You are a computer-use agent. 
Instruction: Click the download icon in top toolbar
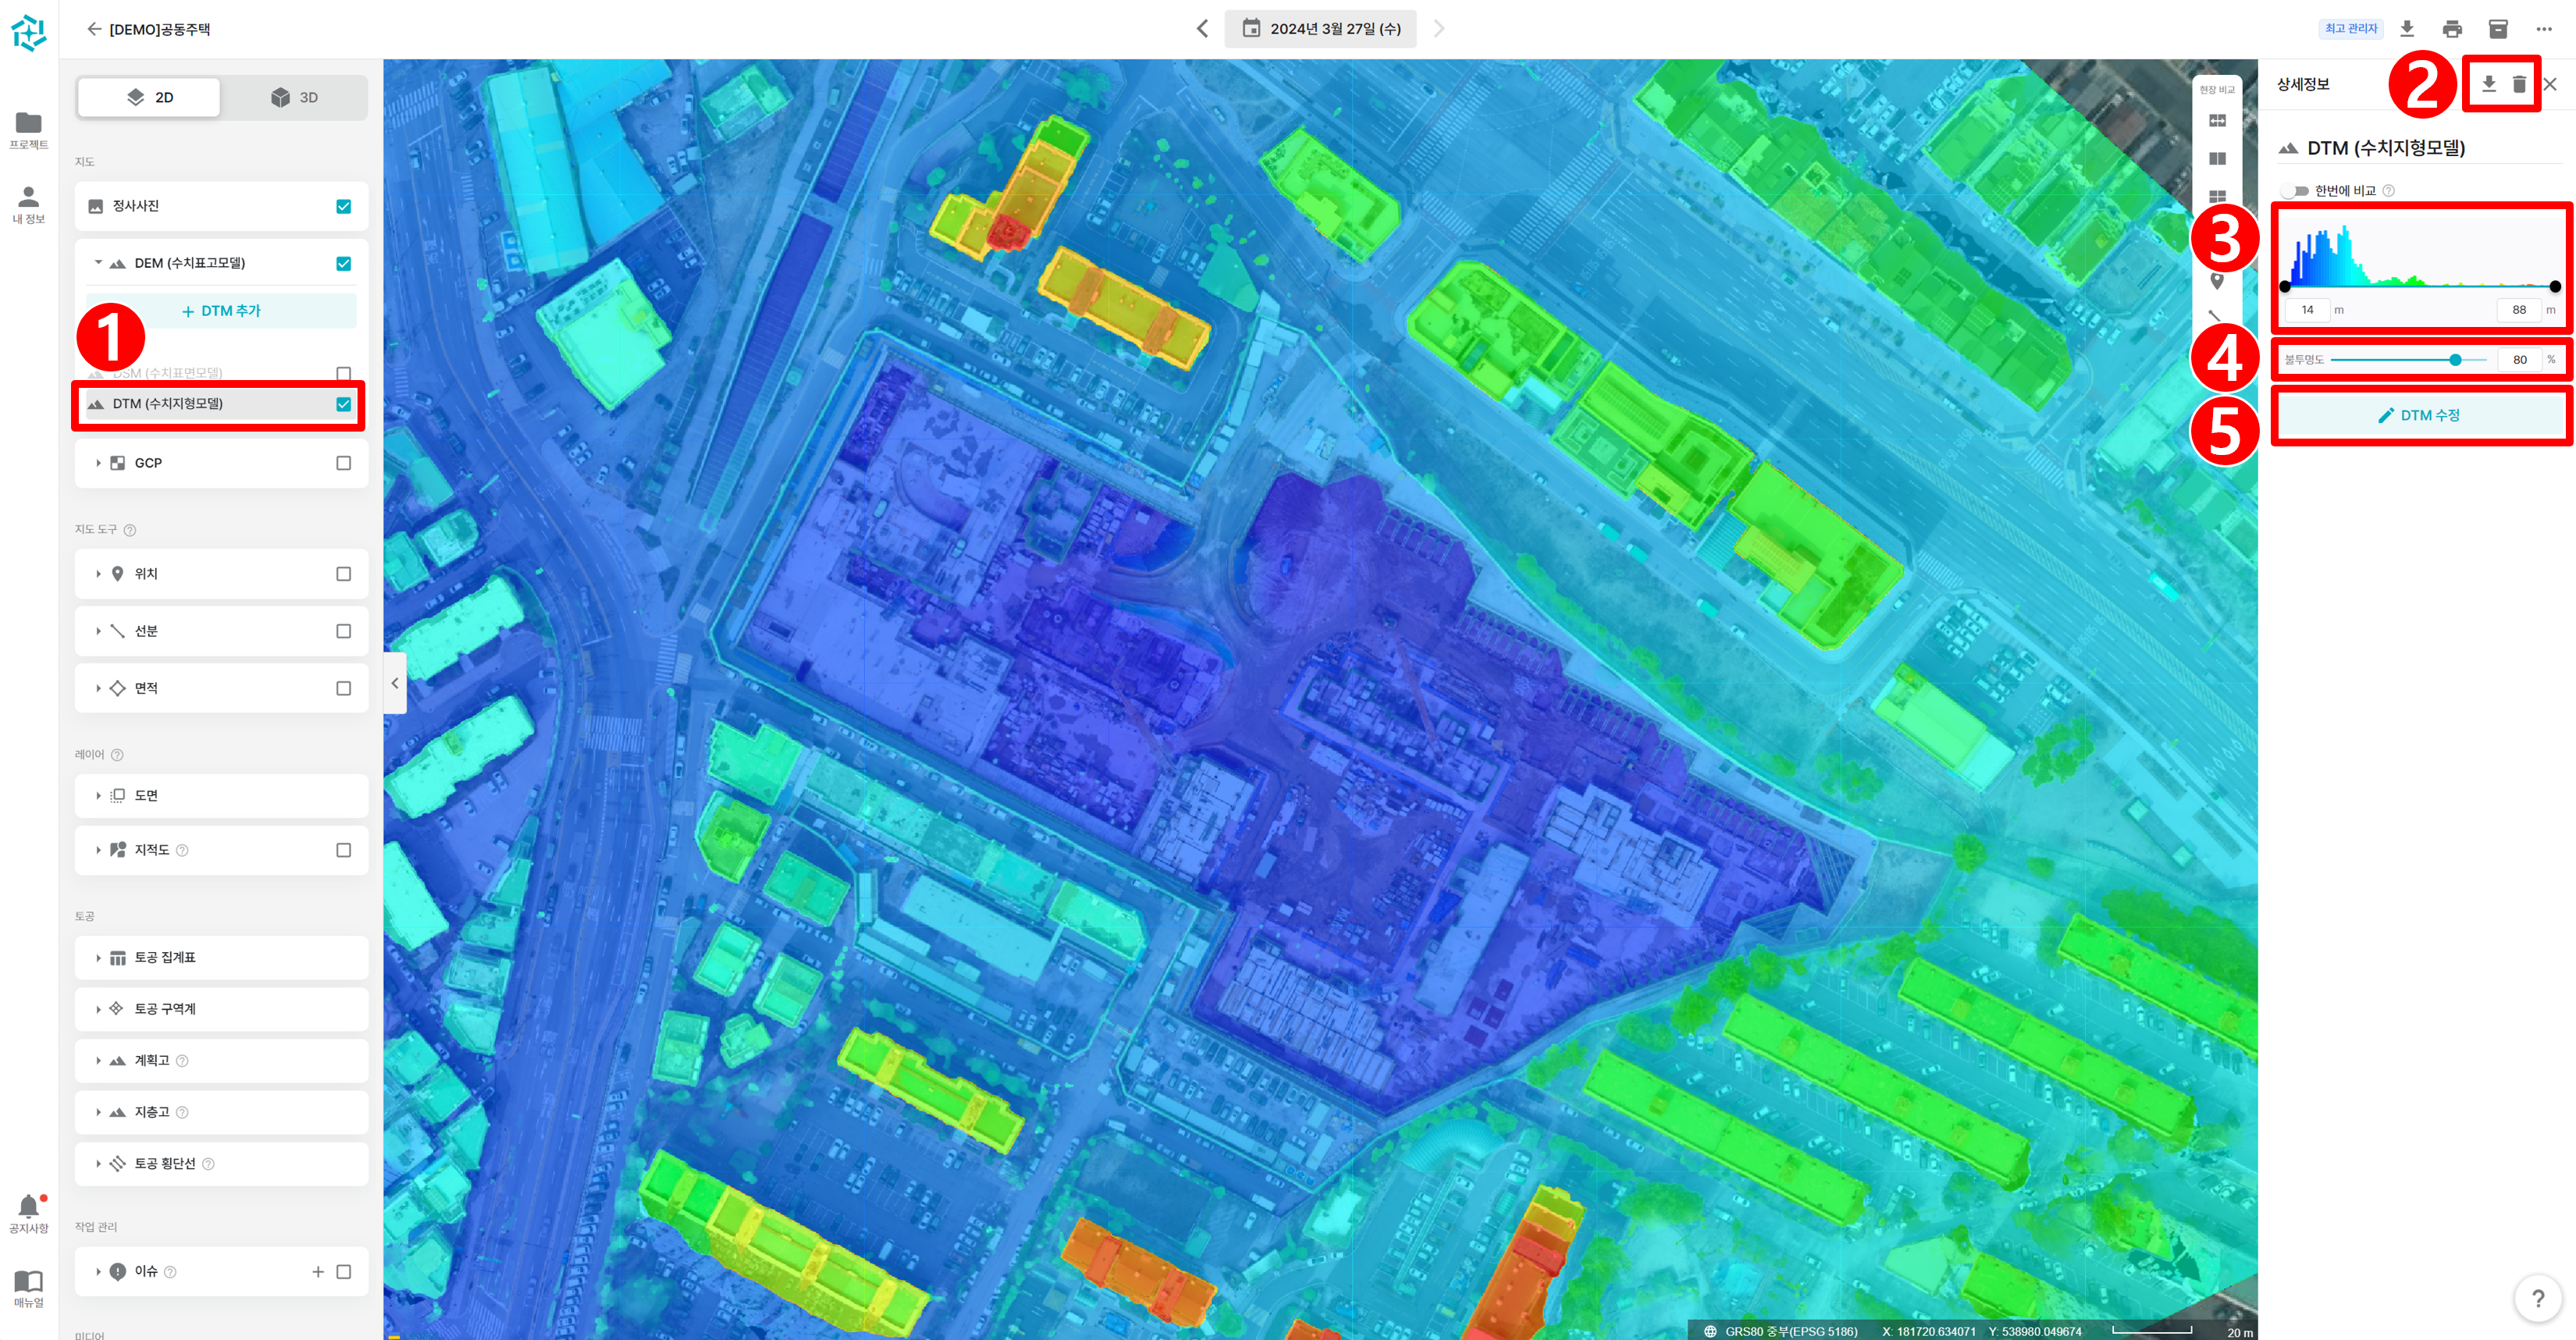(x=2407, y=29)
